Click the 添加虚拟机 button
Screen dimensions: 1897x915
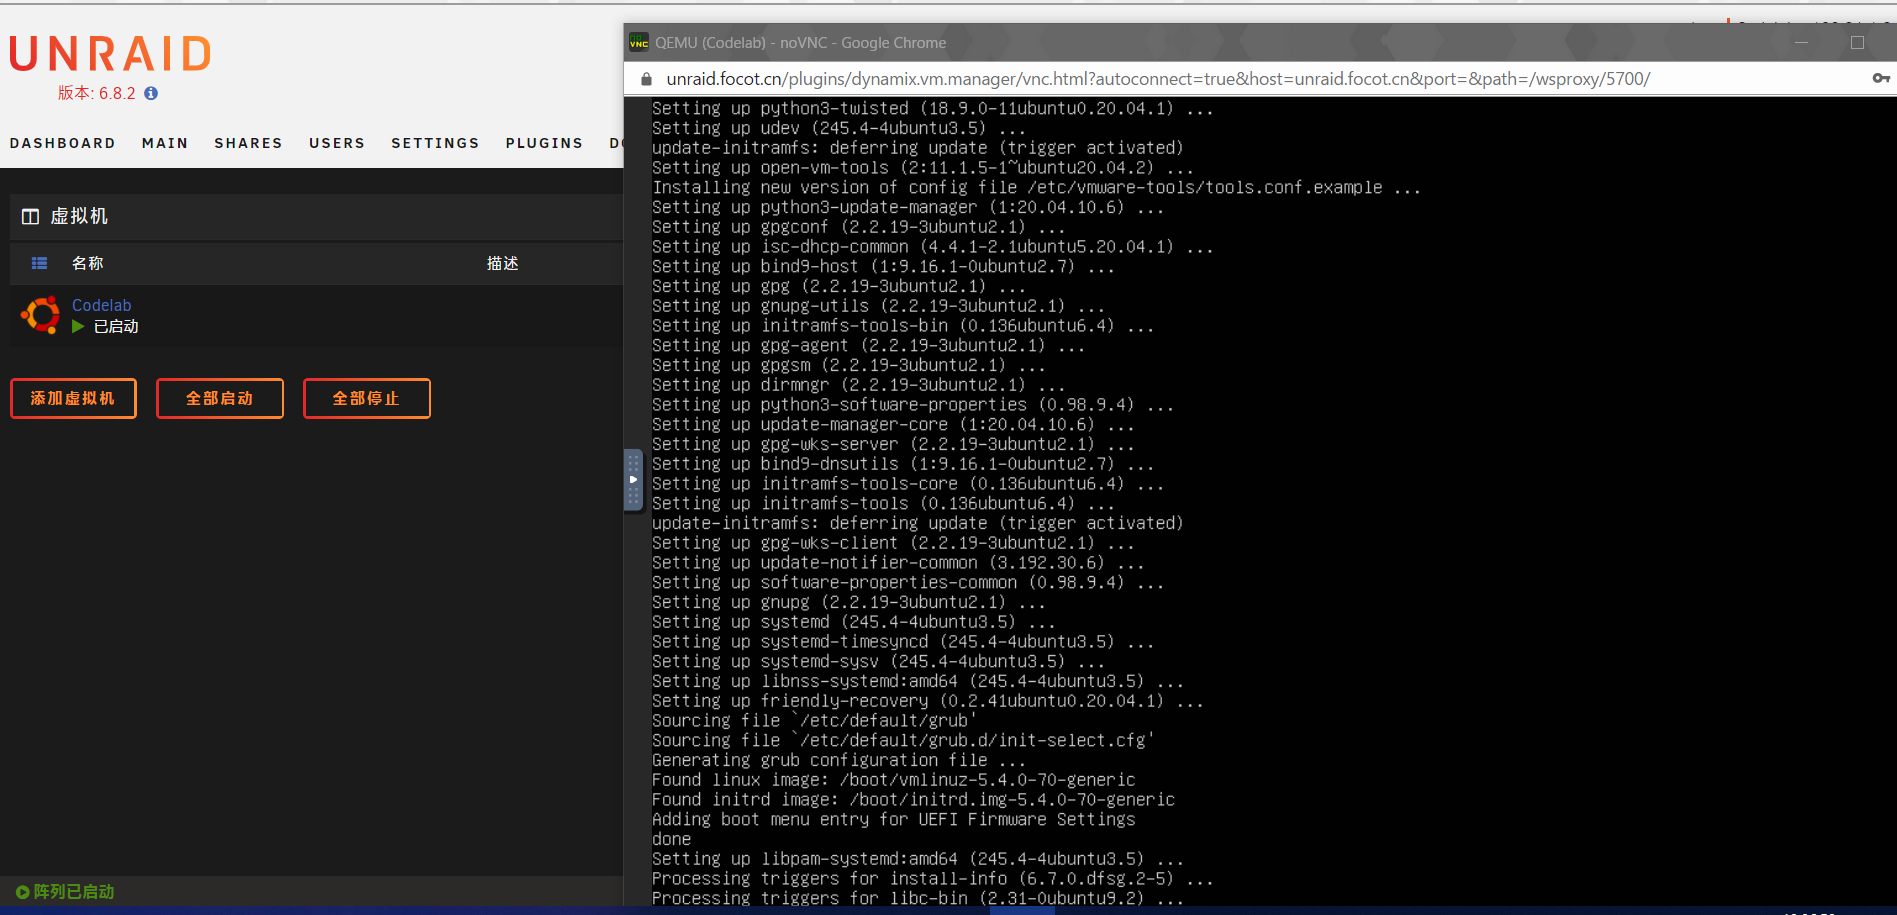click(x=73, y=398)
